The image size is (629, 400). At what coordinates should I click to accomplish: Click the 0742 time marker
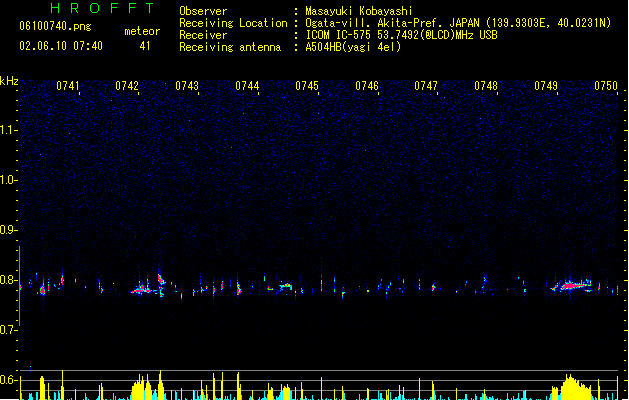coord(127,86)
